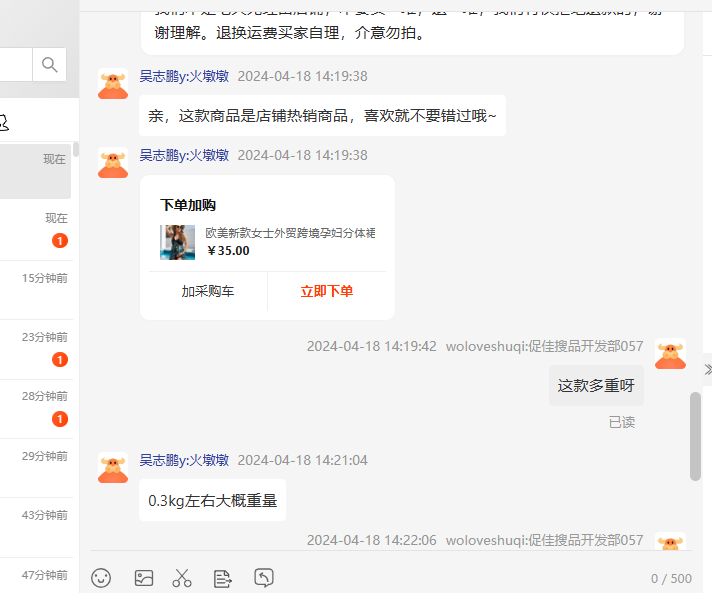Image resolution: width=712 pixels, height=593 pixels.
Task: Select message 亲，这款商品是店铺热销商品
Action: (322, 116)
